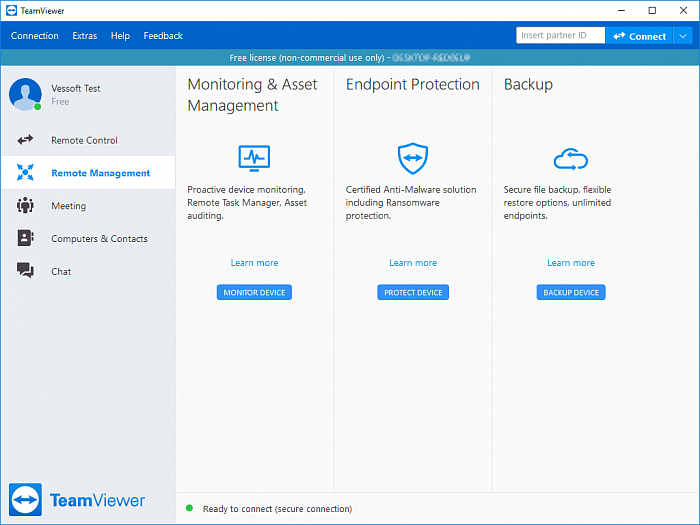Go to the Meeting section
This screenshot has width=700, height=525.
click(x=88, y=205)
